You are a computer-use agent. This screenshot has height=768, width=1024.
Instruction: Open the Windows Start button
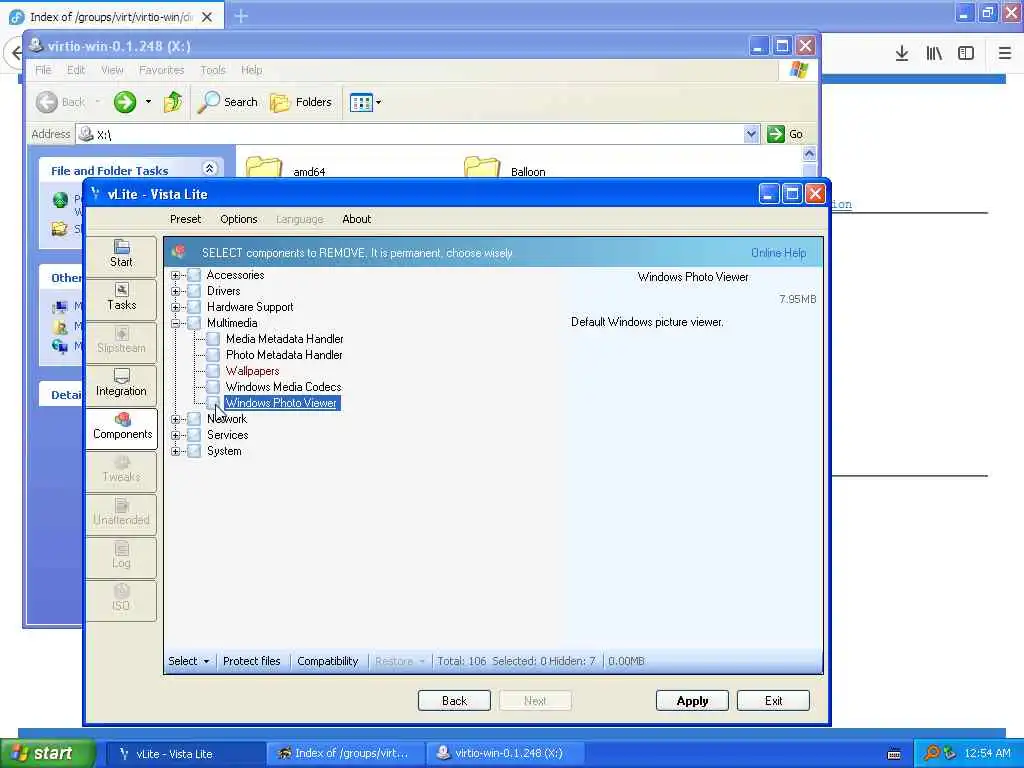pyautogui.click(x=48, y=753)
